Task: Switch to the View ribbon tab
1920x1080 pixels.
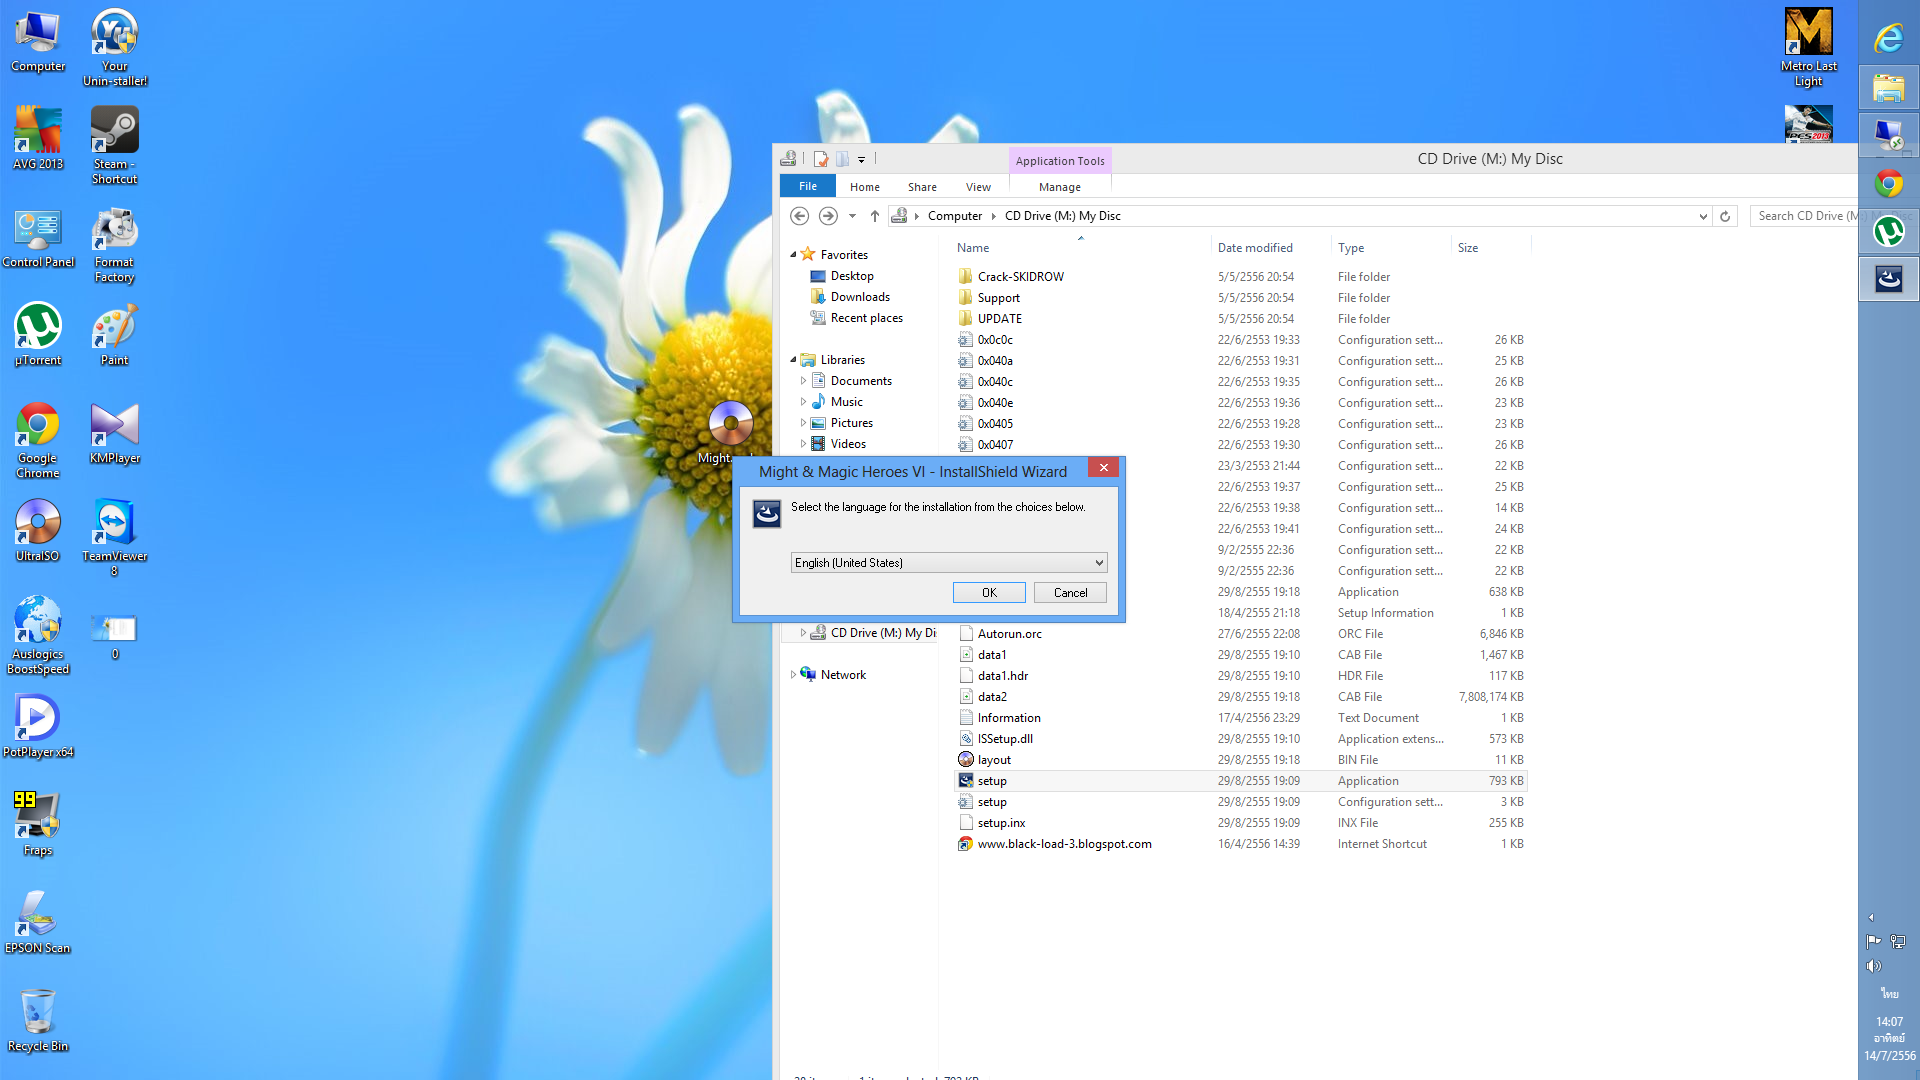Action: click(x=977, y=187)
